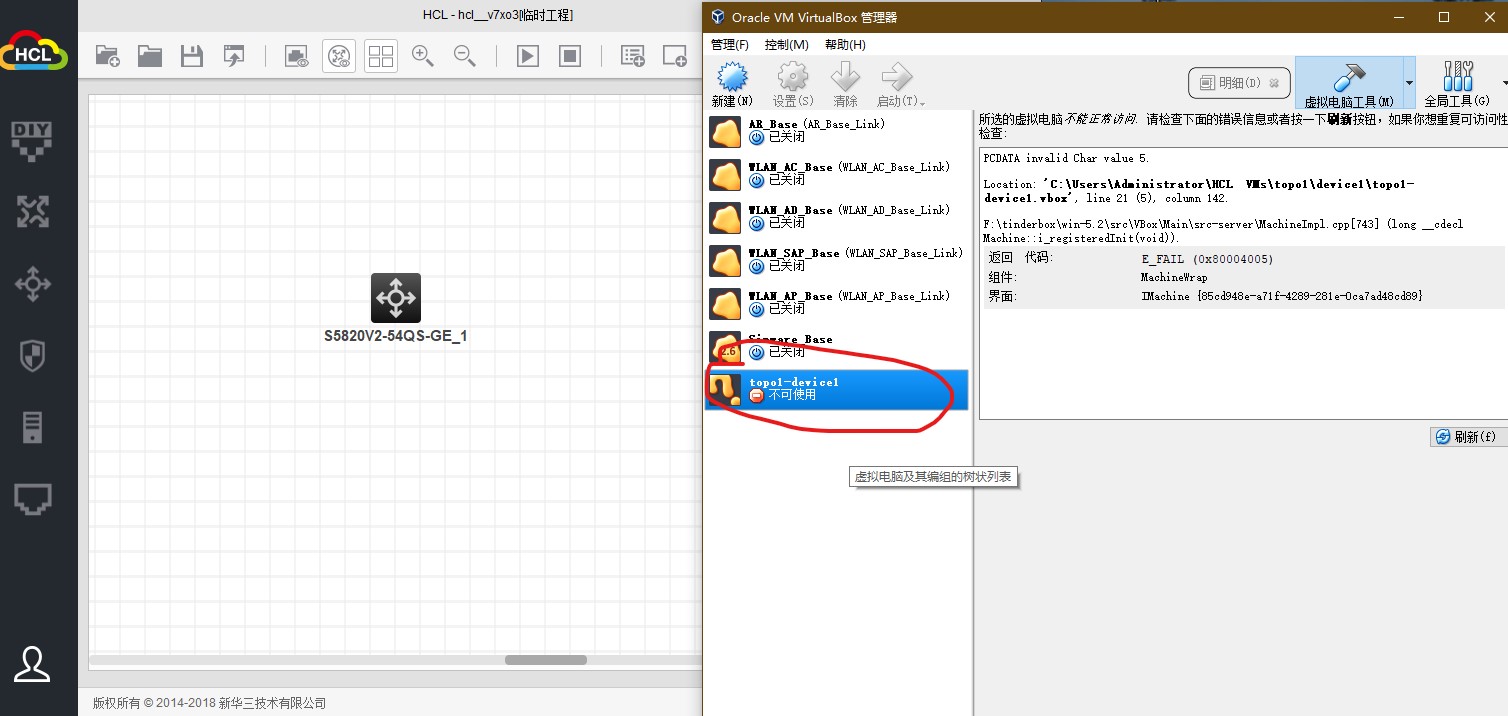Click the export project icon in HCL
Screen dimensions: 1508x716
[234, 56]
